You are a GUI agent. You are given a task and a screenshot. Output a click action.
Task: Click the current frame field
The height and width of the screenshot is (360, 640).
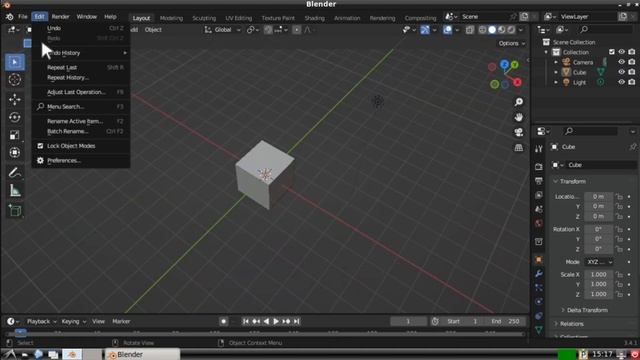point(408,322)
